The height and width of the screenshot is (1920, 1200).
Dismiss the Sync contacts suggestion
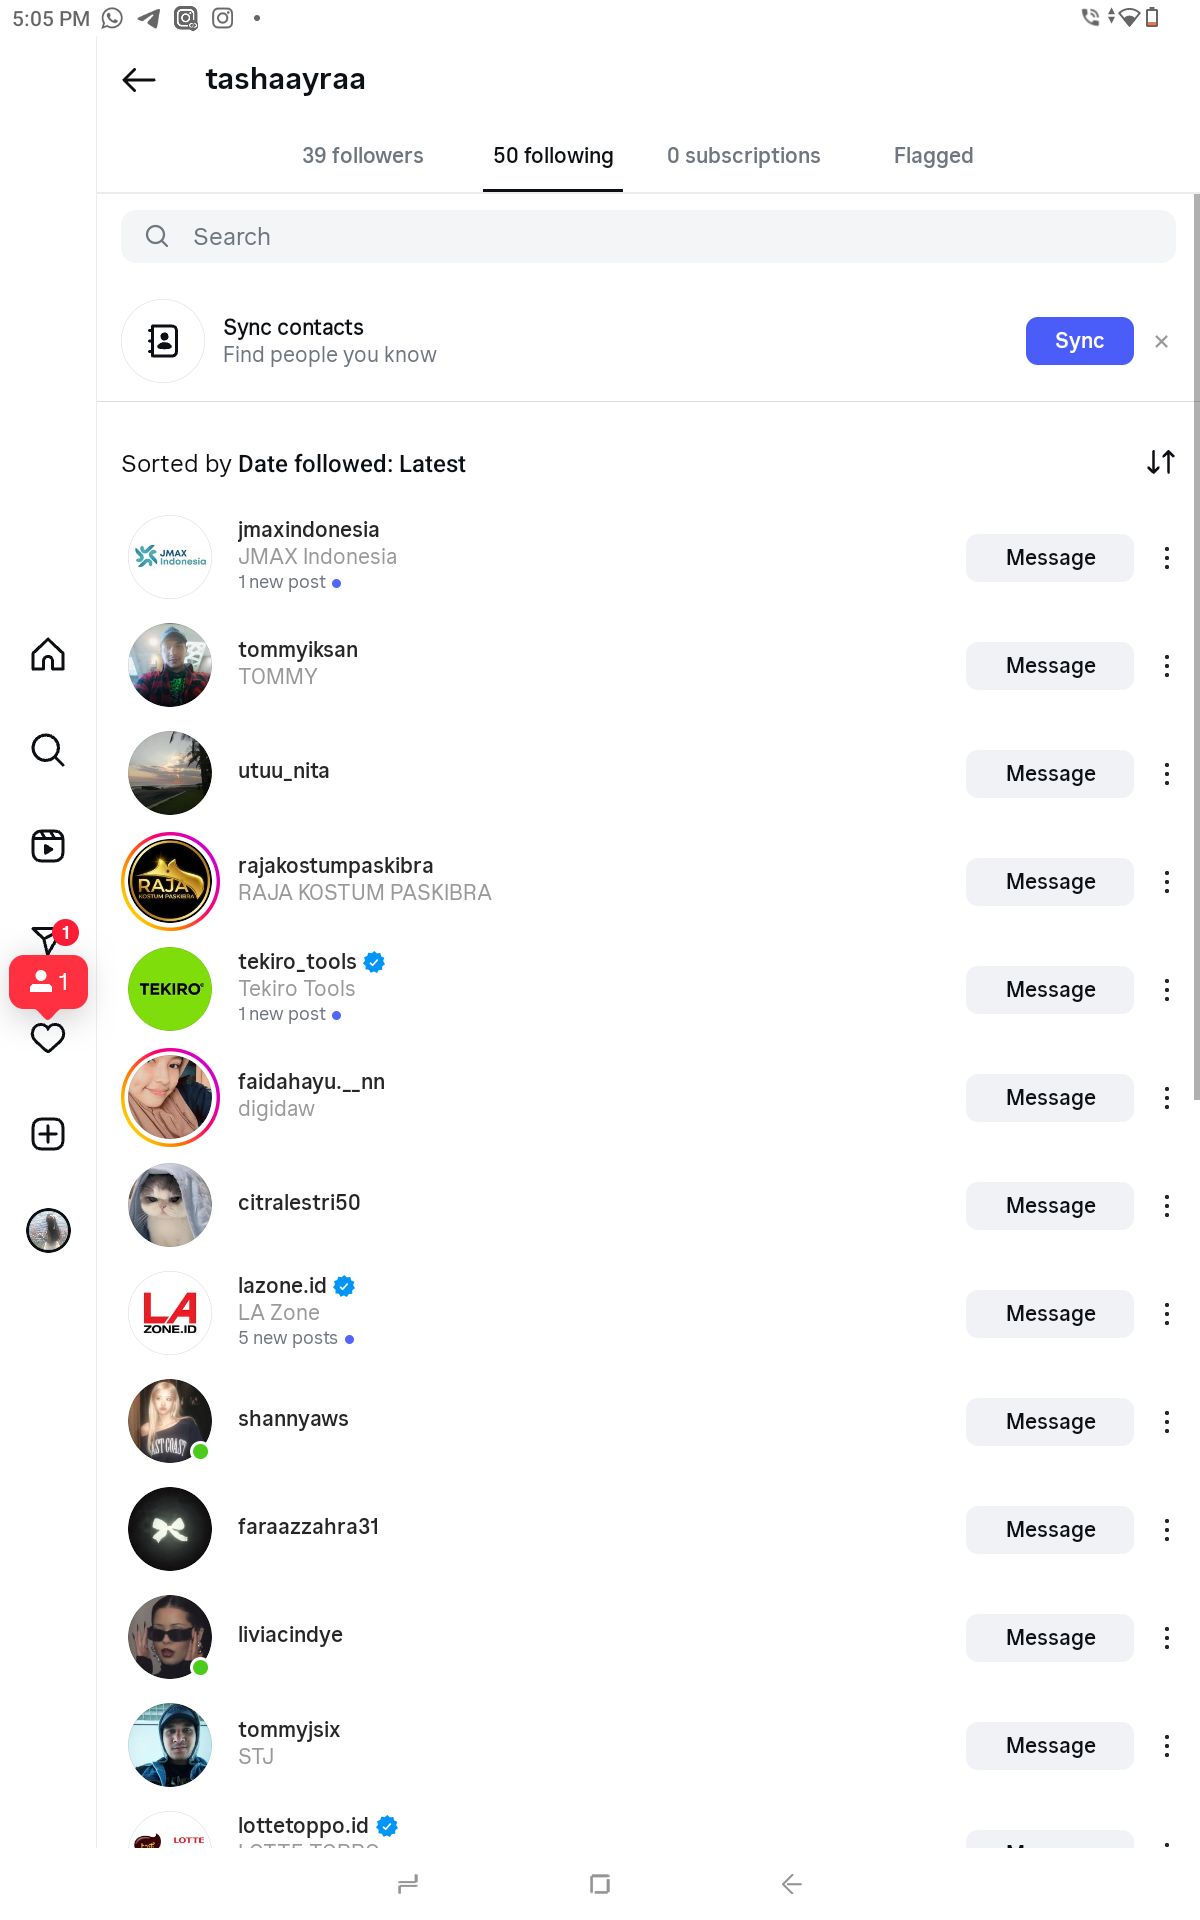click(x=1161, y=342)
